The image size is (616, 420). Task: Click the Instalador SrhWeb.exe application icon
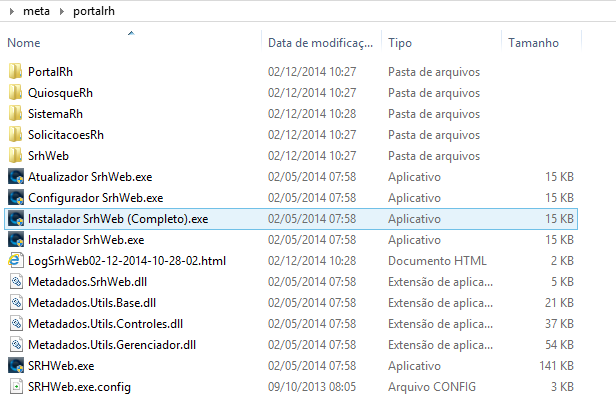tap(16, 240)
